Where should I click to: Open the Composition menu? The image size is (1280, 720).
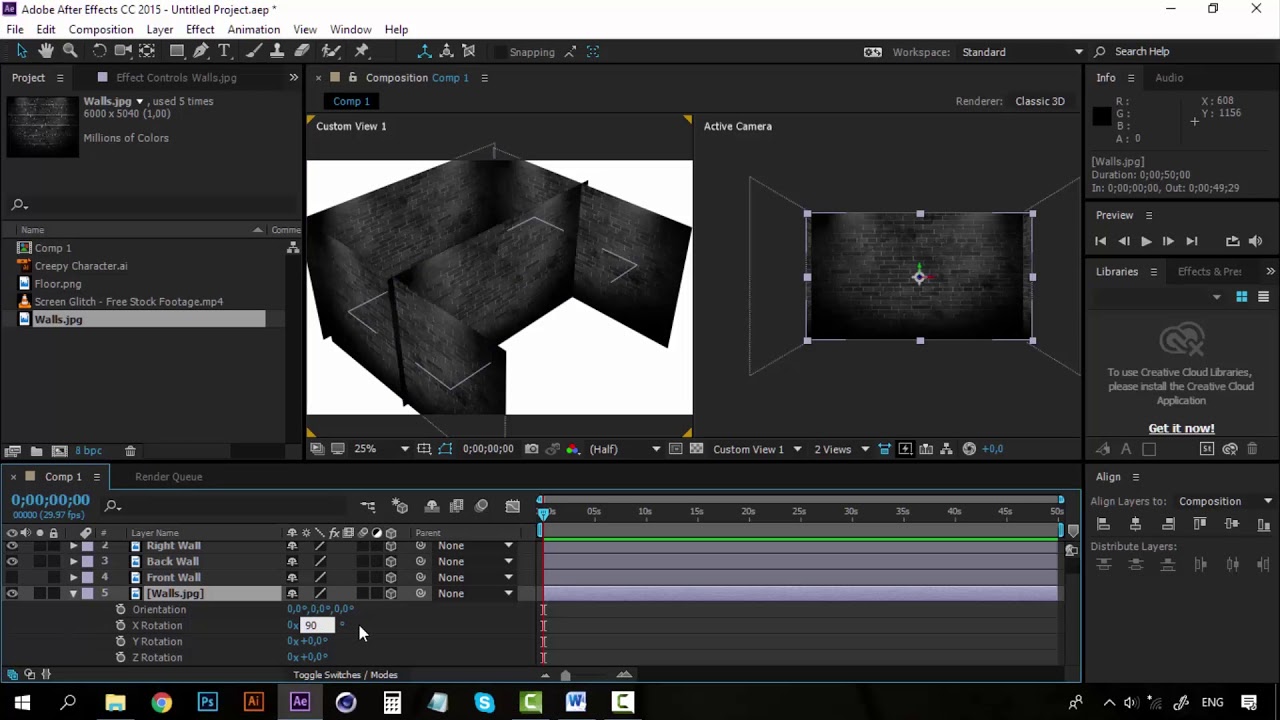click(x=101, y=29)
